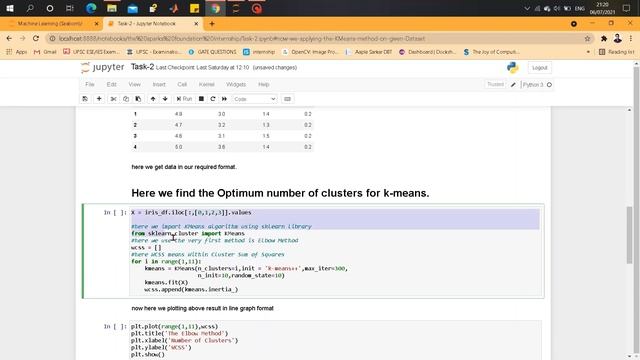Paste cells below
Viewport: 640px width, 360px height.
138,99
